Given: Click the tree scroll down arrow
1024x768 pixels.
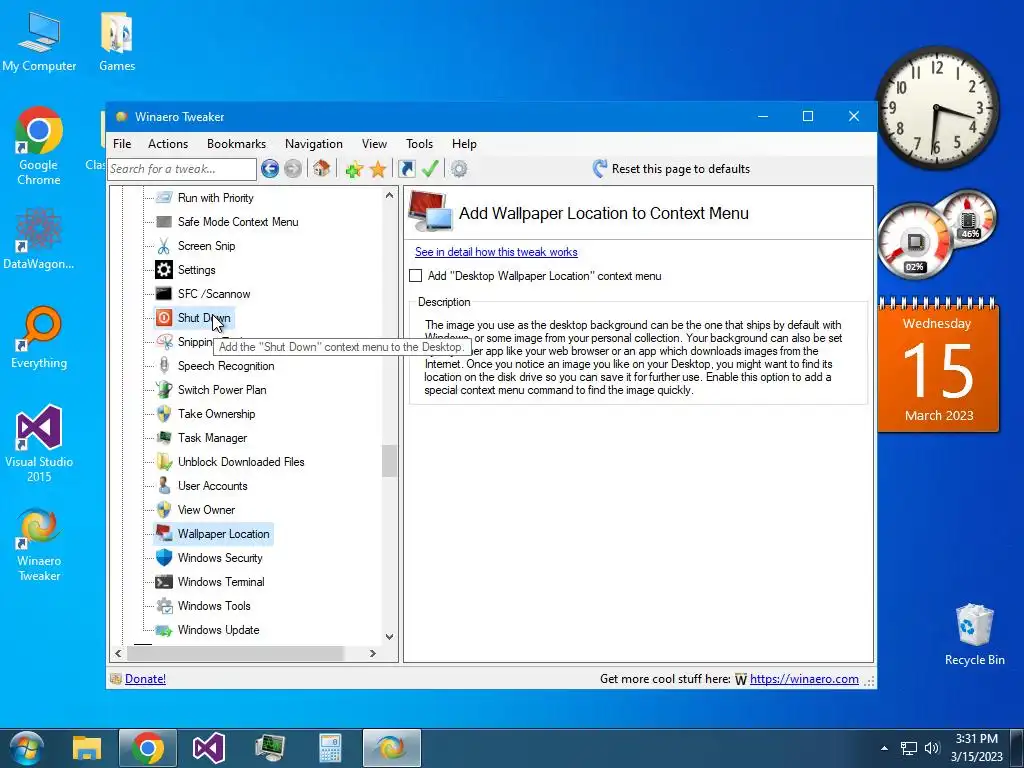Looking at the screenshot, I should tap(389, 637).
